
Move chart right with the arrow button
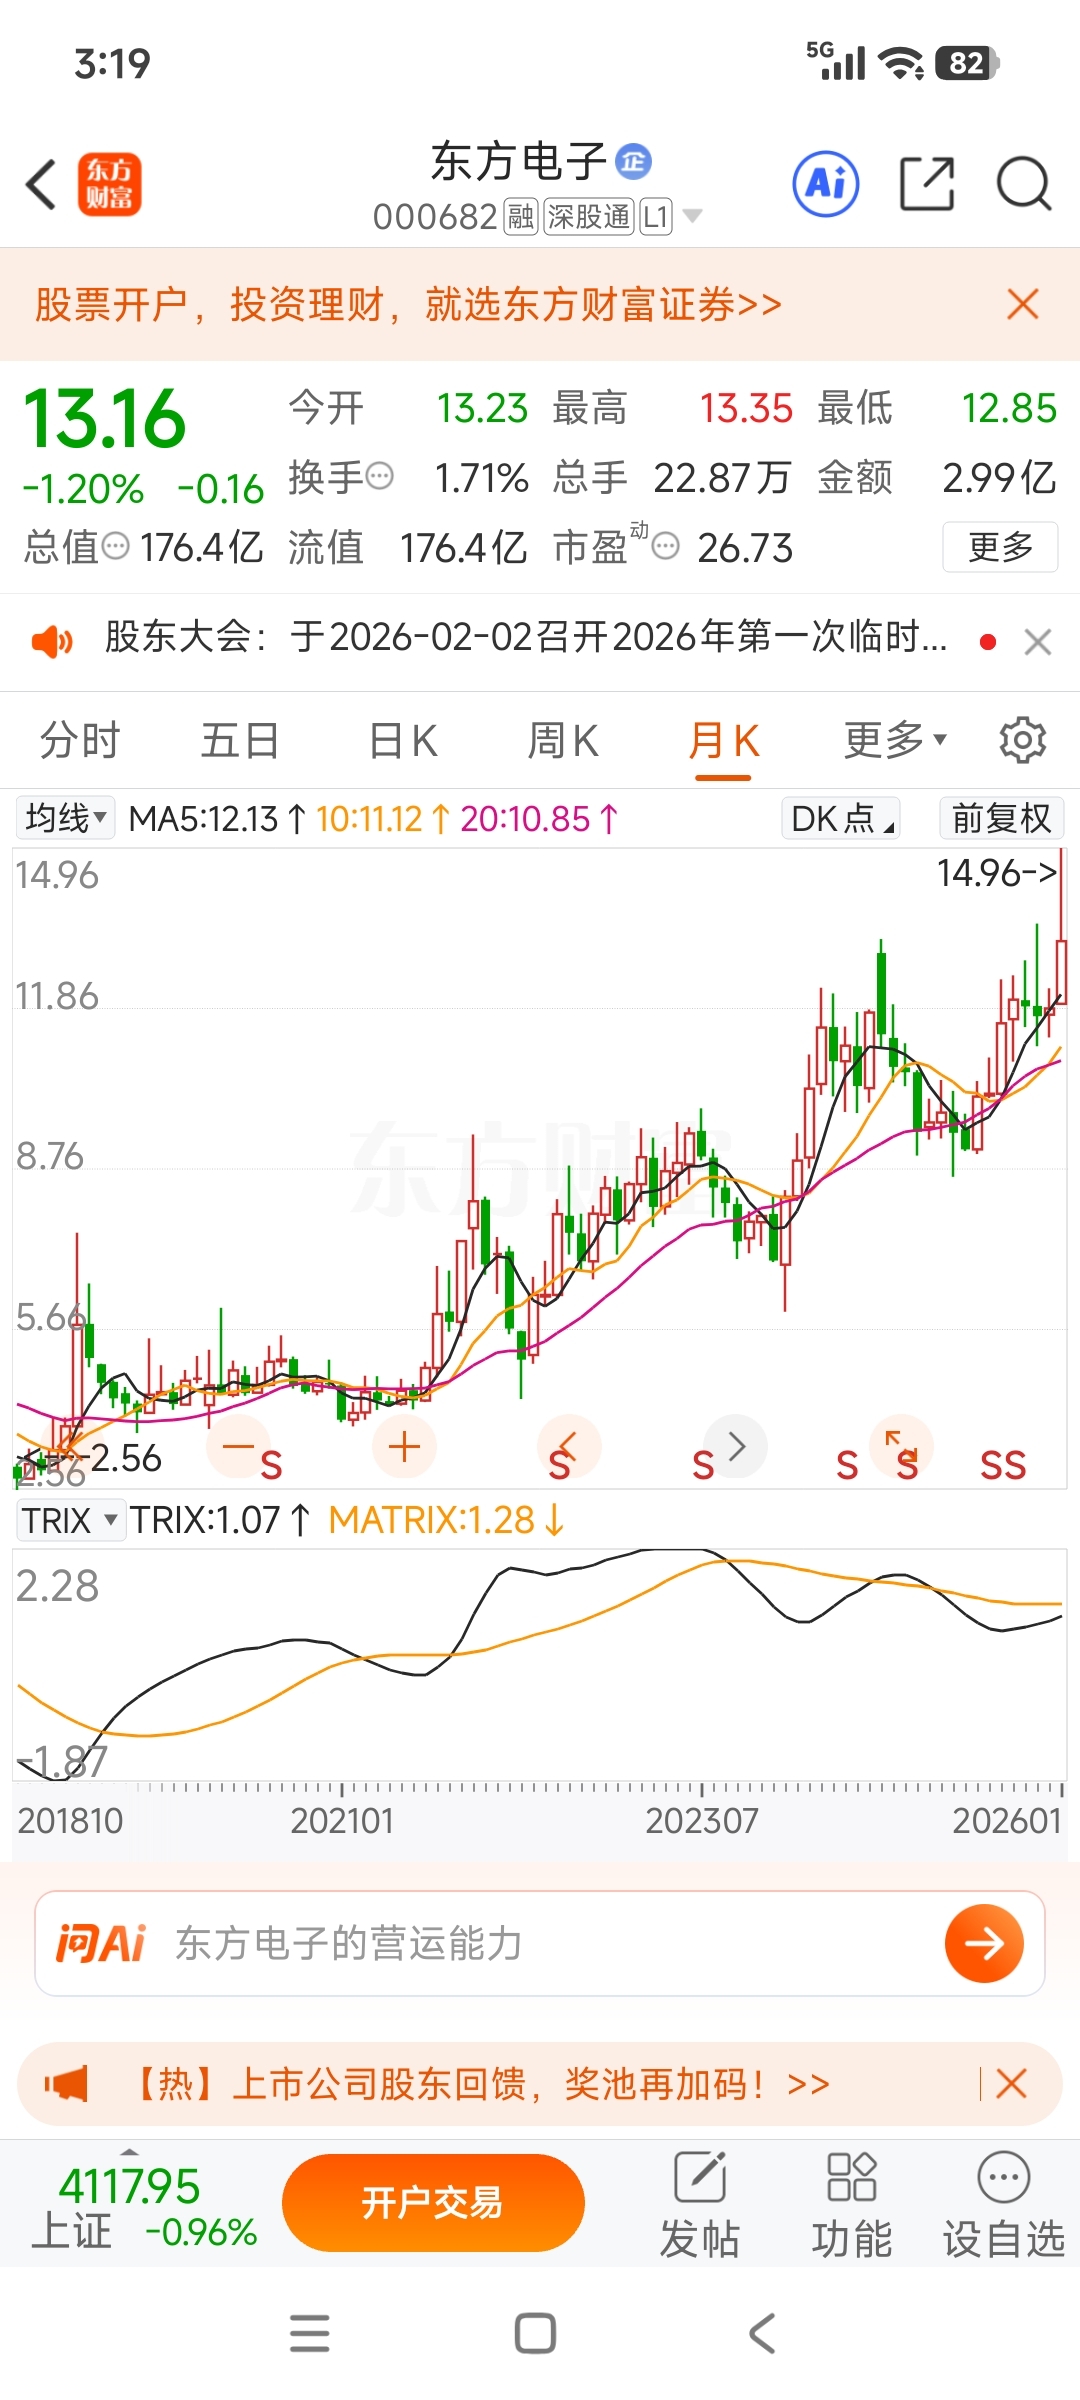tap(736, 1446)
